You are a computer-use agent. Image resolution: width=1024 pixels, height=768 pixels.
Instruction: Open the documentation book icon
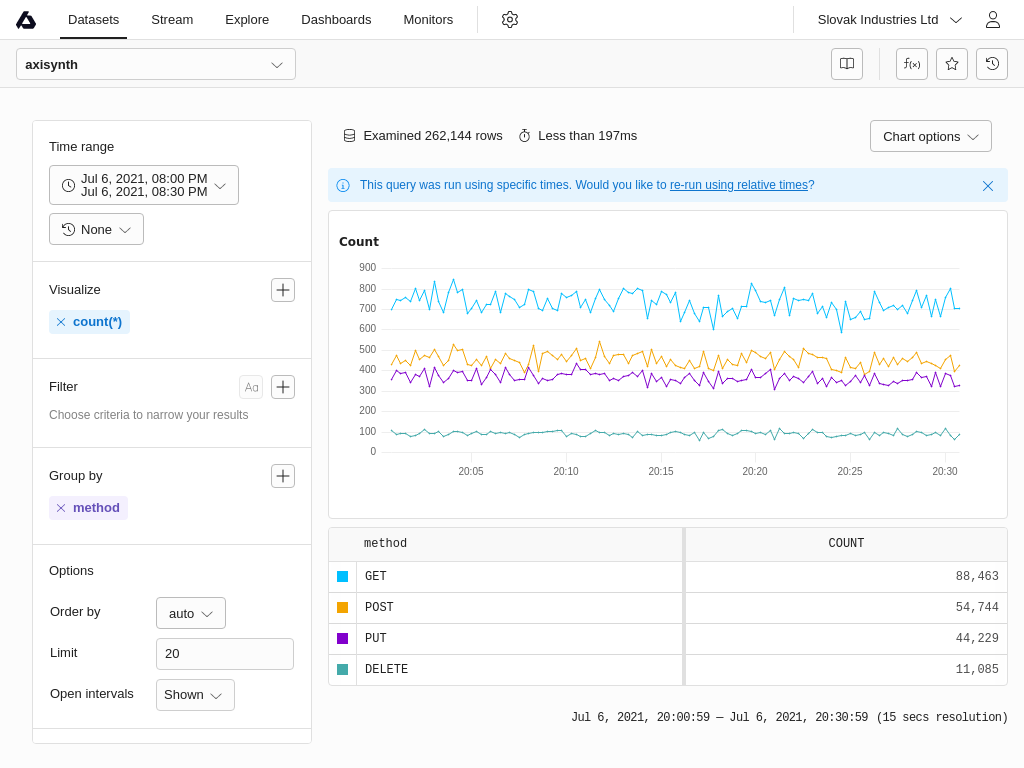point(847,64)
